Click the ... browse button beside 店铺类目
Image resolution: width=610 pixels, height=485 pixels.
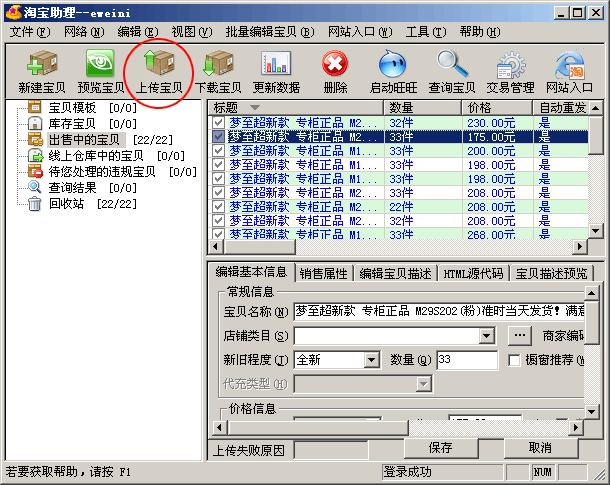click(x=520, y=335)
